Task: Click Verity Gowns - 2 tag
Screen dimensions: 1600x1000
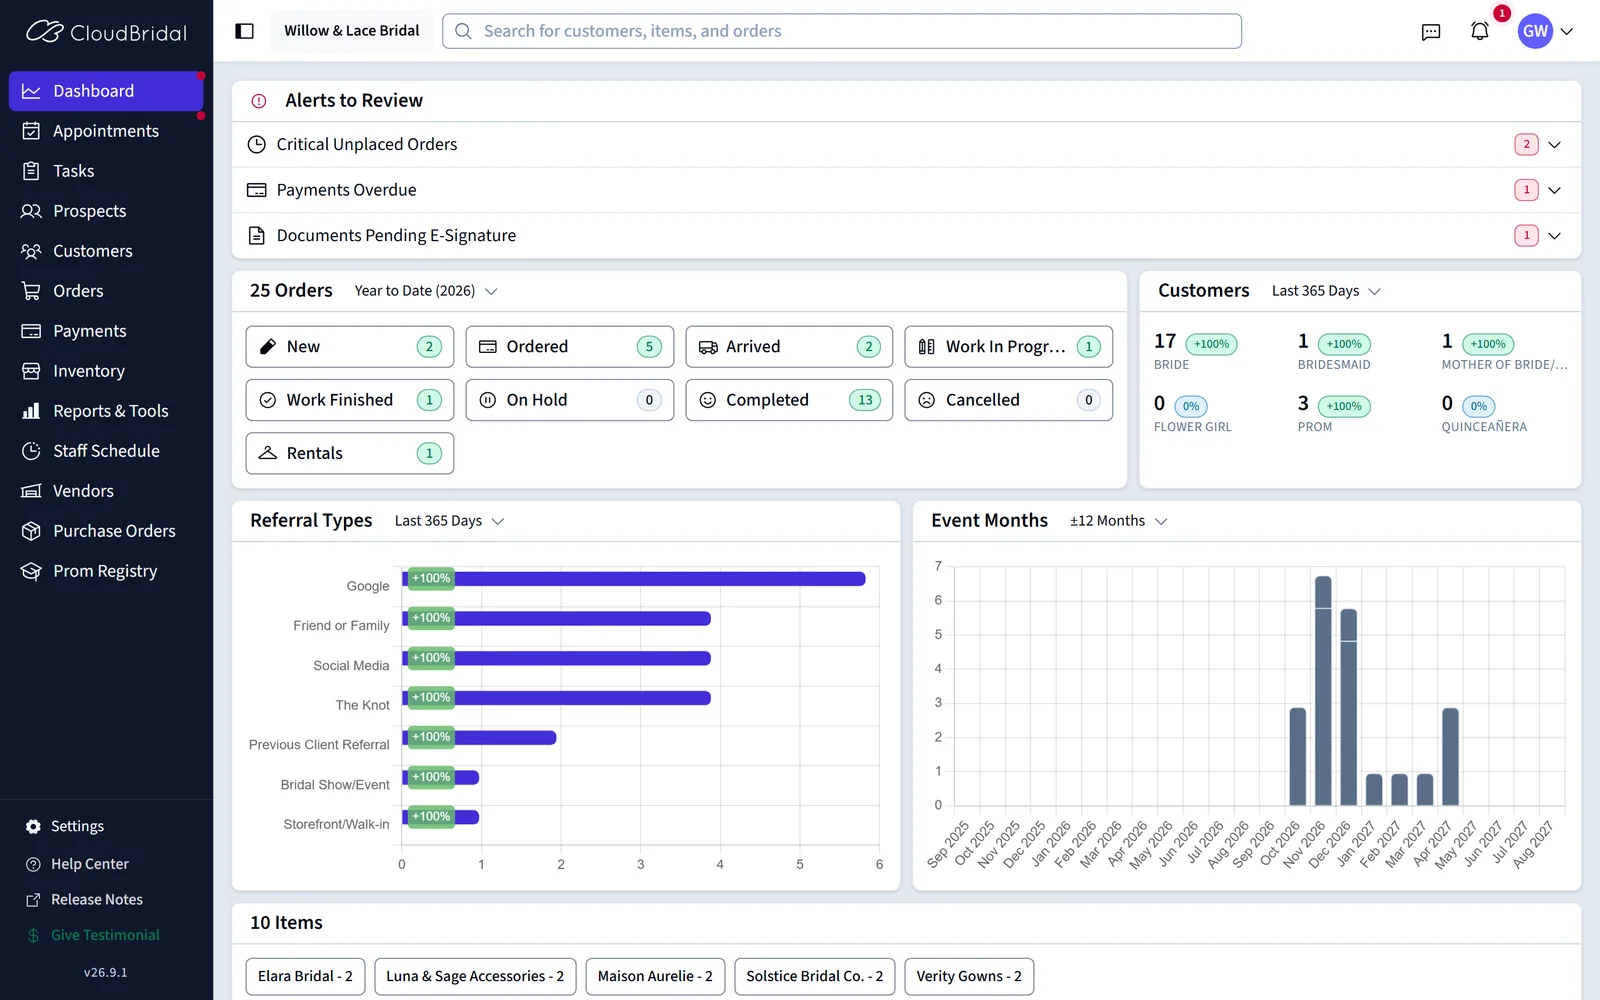Action: (969, 976)
